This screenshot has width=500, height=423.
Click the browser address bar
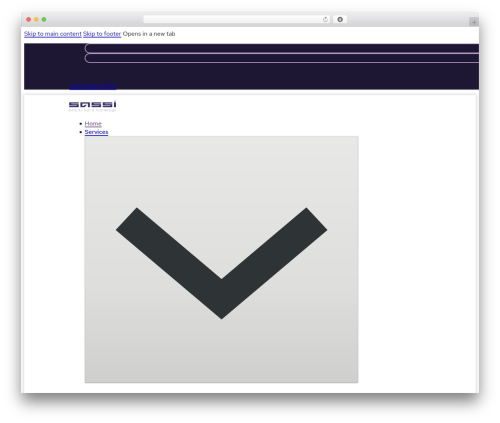[x=236, y=19]
